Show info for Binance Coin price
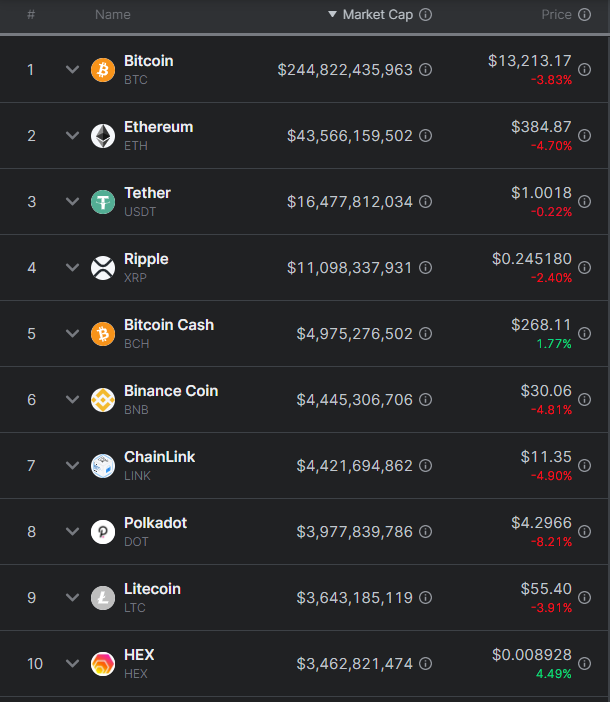 pos(584,400)
